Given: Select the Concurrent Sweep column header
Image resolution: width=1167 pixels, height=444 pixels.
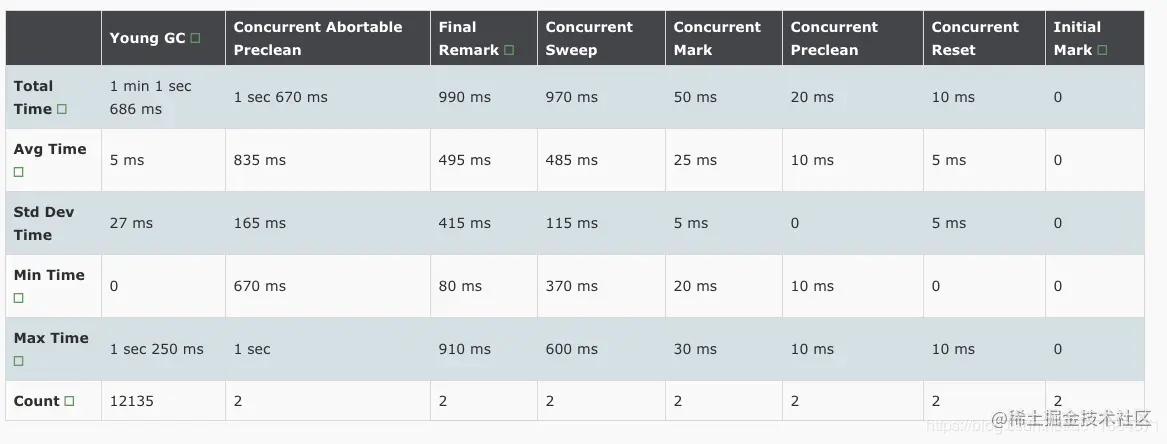Looking at the screenshot, I should [x=589, y=38].
